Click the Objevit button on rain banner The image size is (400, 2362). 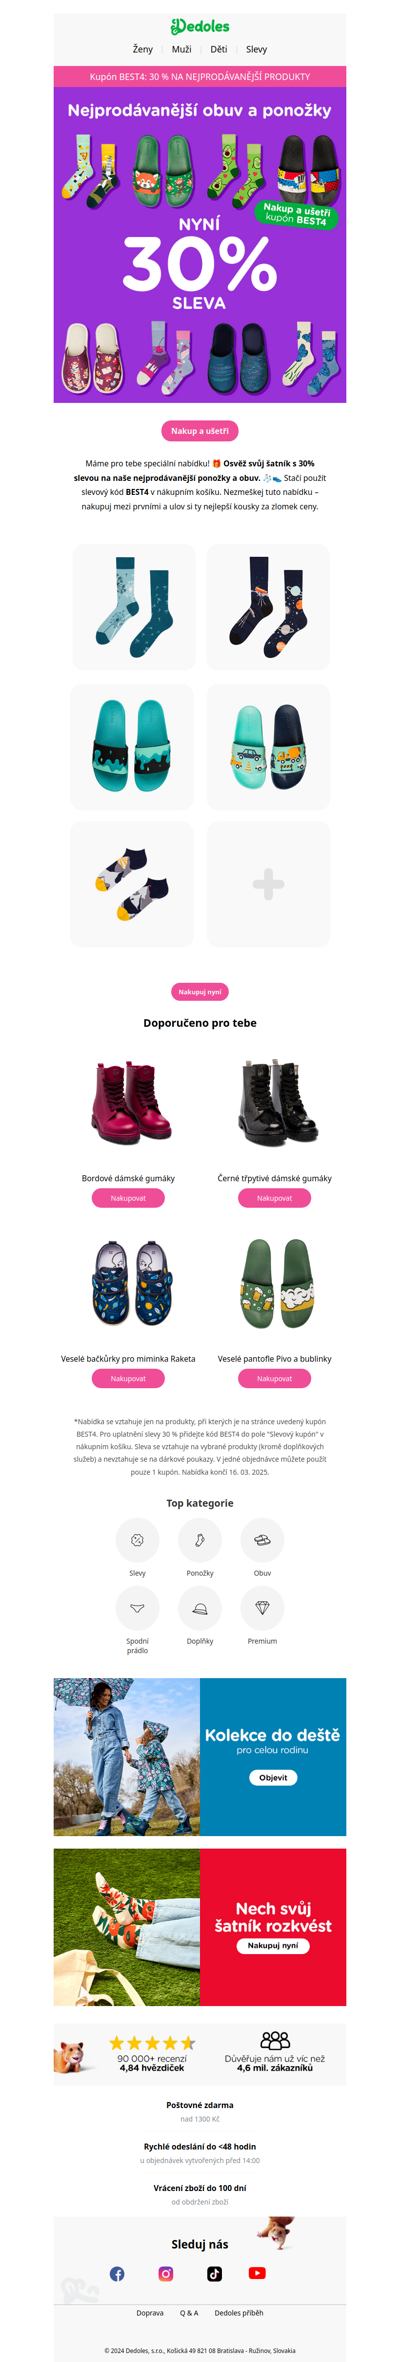273,1777
